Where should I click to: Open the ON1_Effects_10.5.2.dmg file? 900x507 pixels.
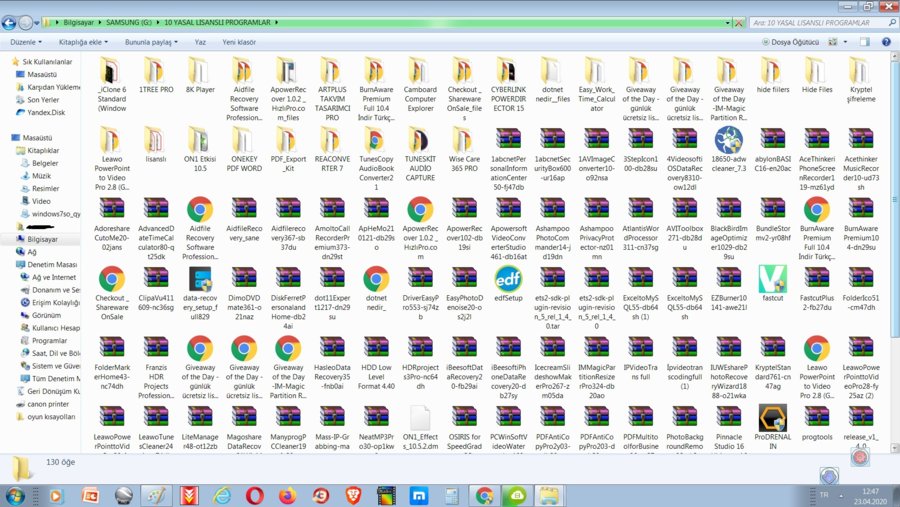tap(420, 418)
